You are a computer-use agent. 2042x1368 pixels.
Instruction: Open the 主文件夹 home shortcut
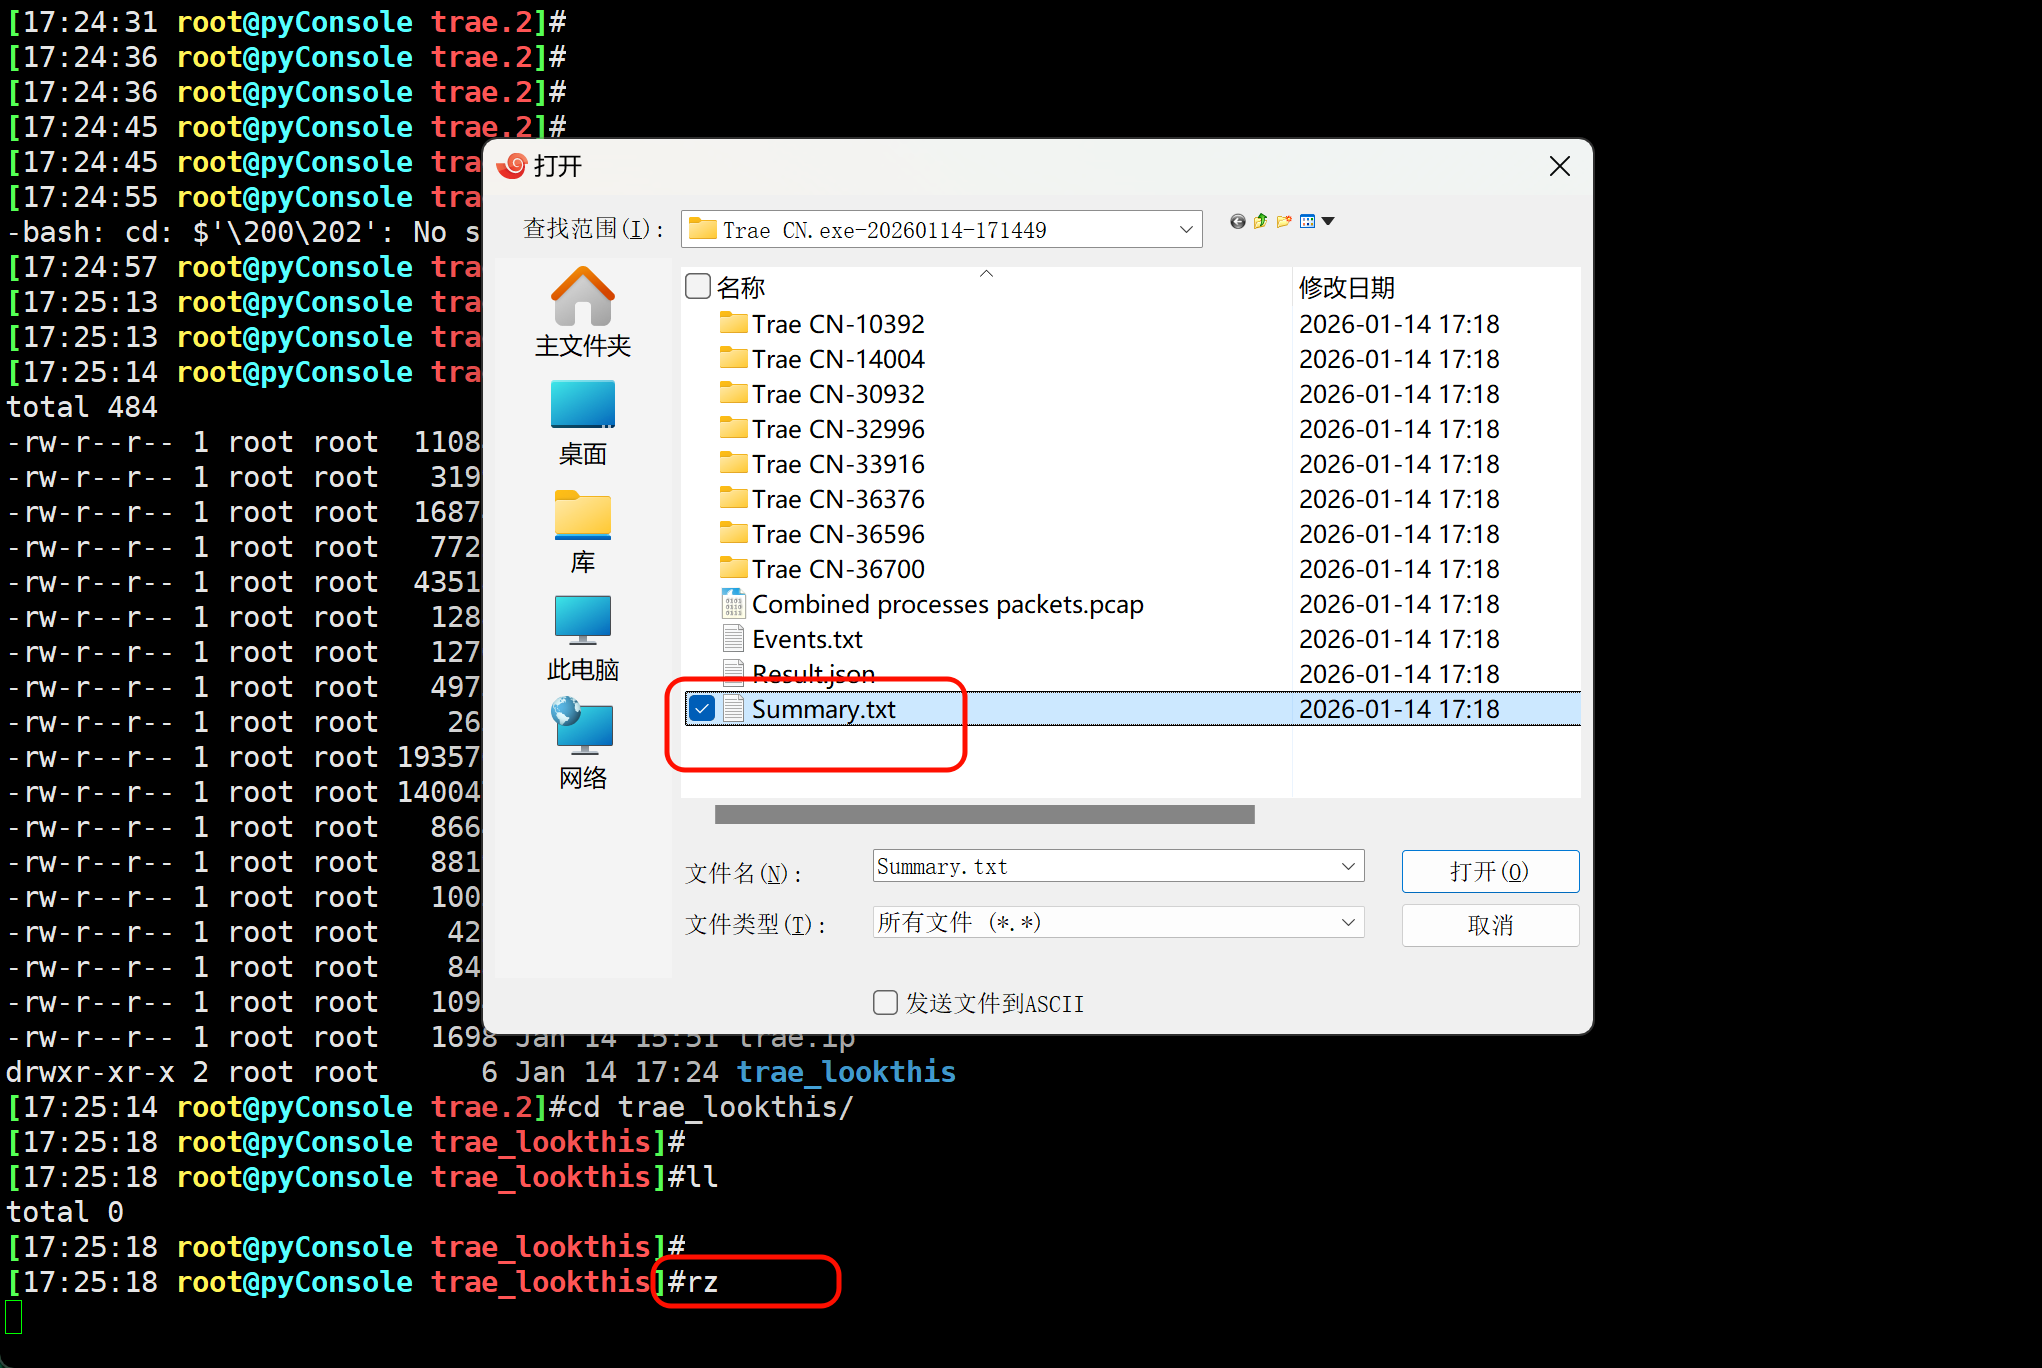click(582, 312)
